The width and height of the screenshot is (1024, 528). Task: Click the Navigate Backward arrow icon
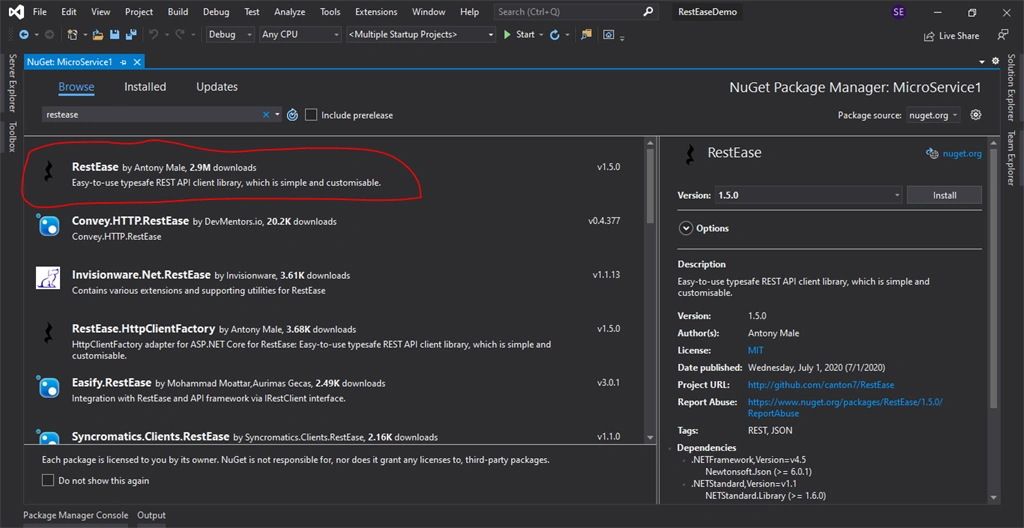coord(24,35)
